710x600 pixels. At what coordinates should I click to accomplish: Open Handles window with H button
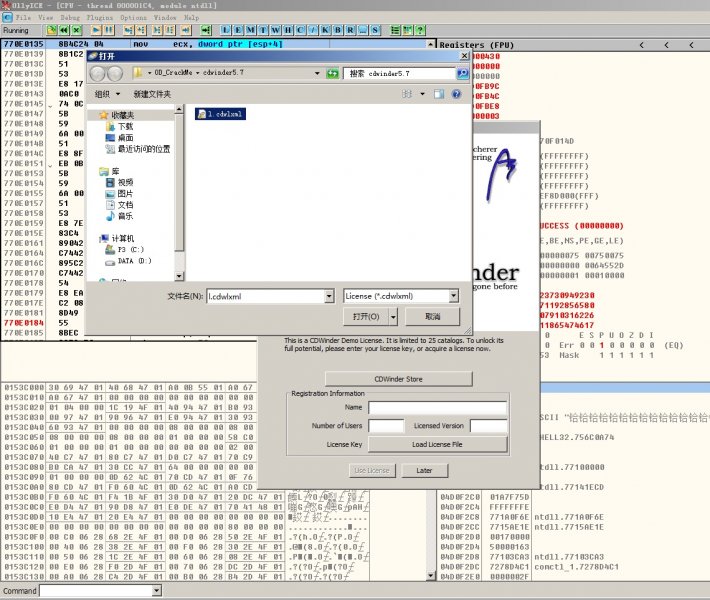288,30
